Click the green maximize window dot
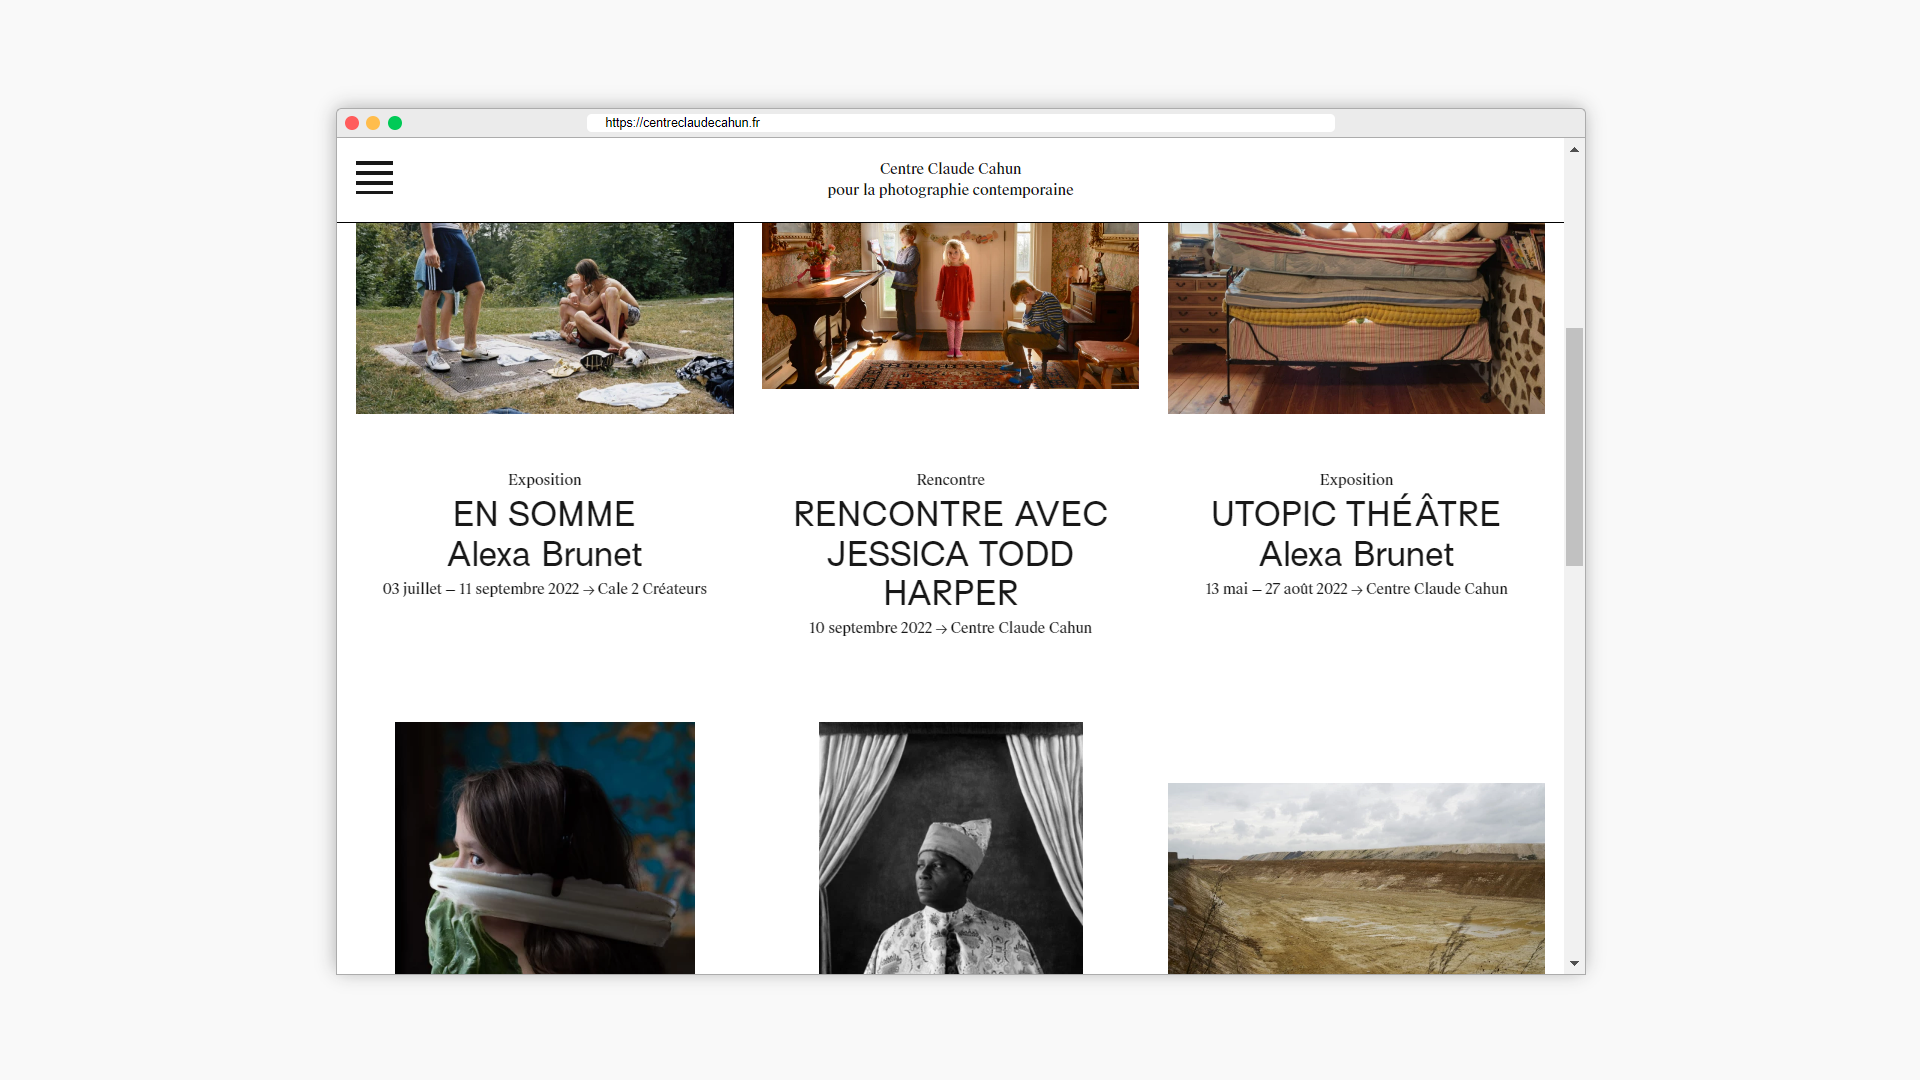Image resolution: width=1920 pixels, height=1080 pixels. tap(395, 123)
